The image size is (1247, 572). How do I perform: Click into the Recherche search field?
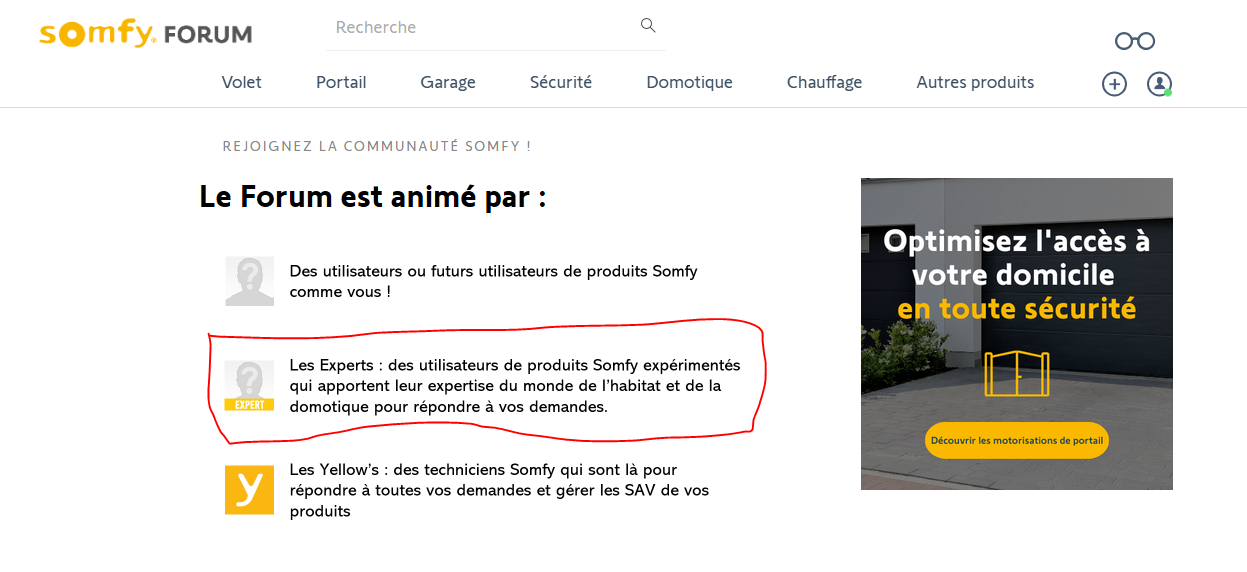(x=480, y=27)
